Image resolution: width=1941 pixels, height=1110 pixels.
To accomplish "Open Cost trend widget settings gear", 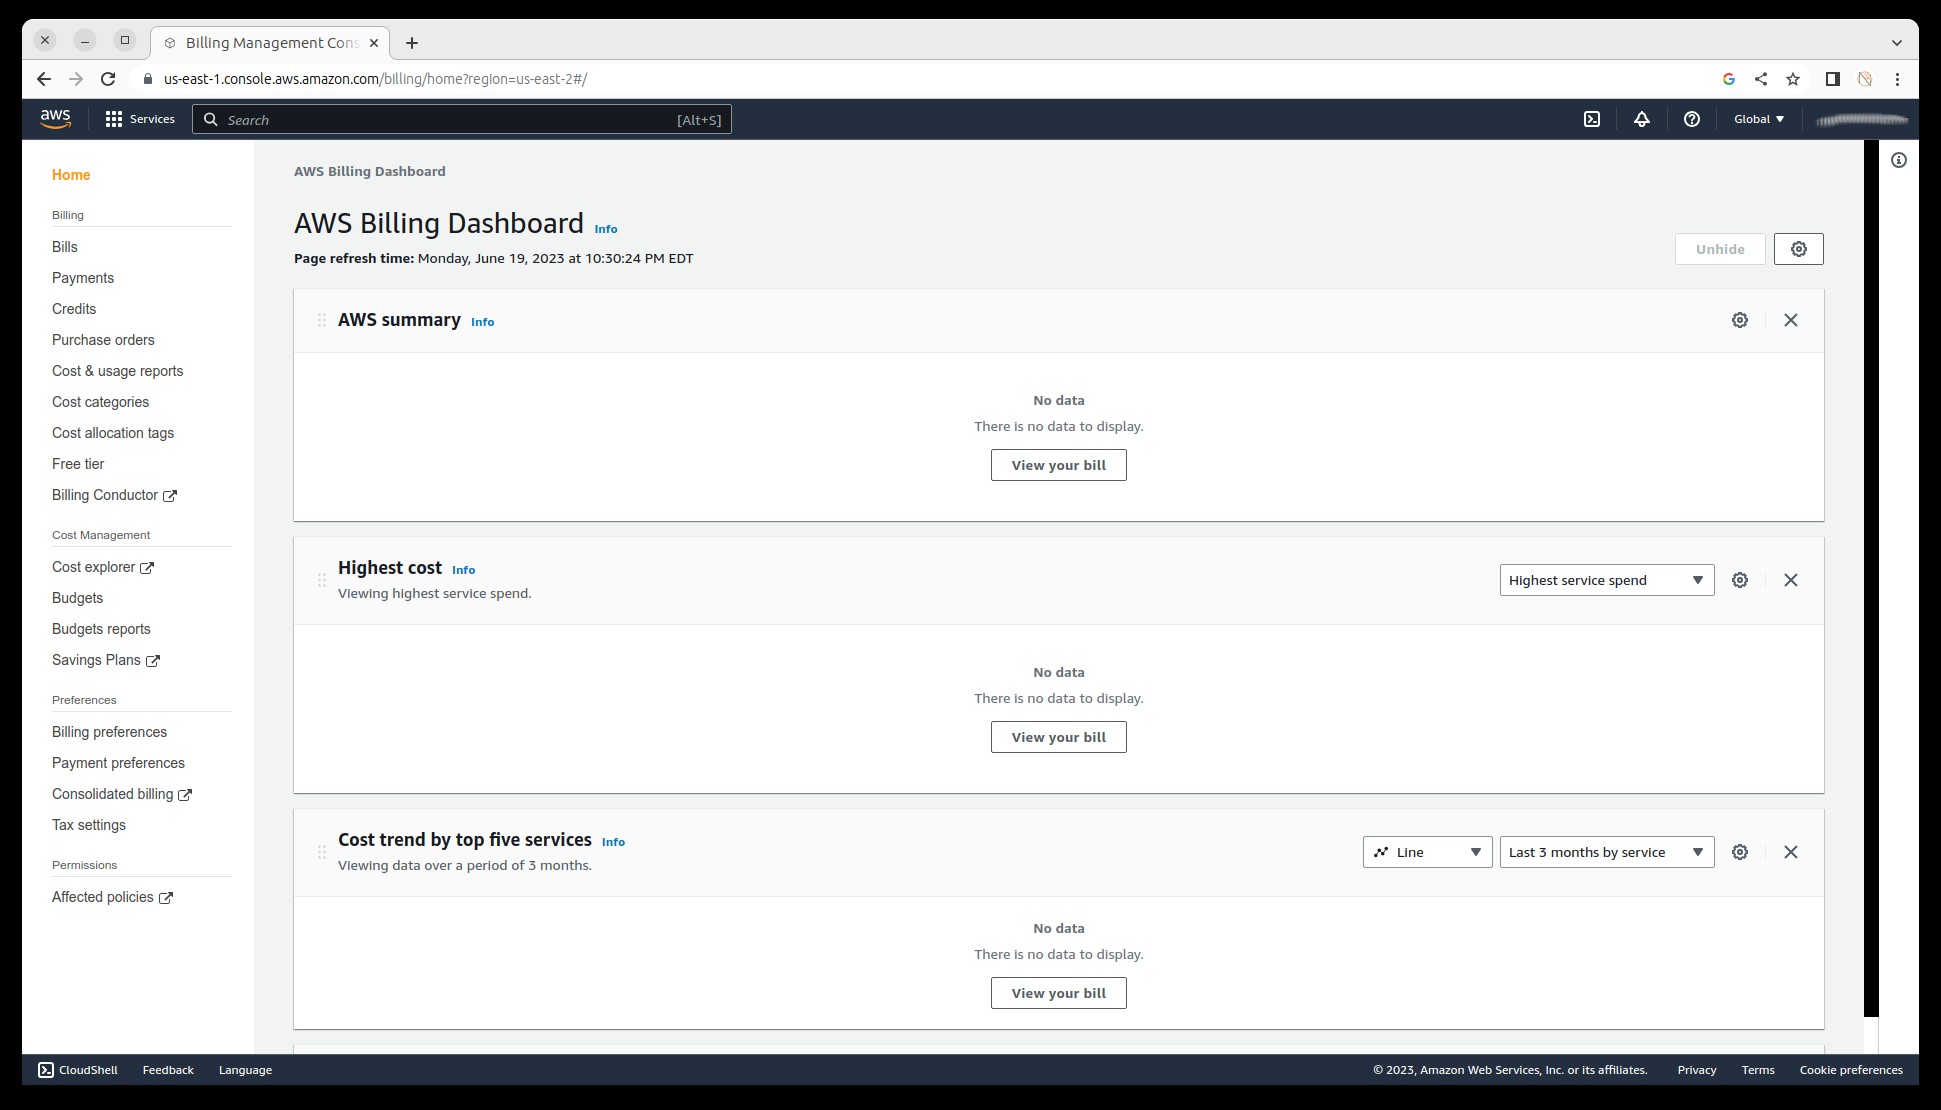I will 1740,852.
